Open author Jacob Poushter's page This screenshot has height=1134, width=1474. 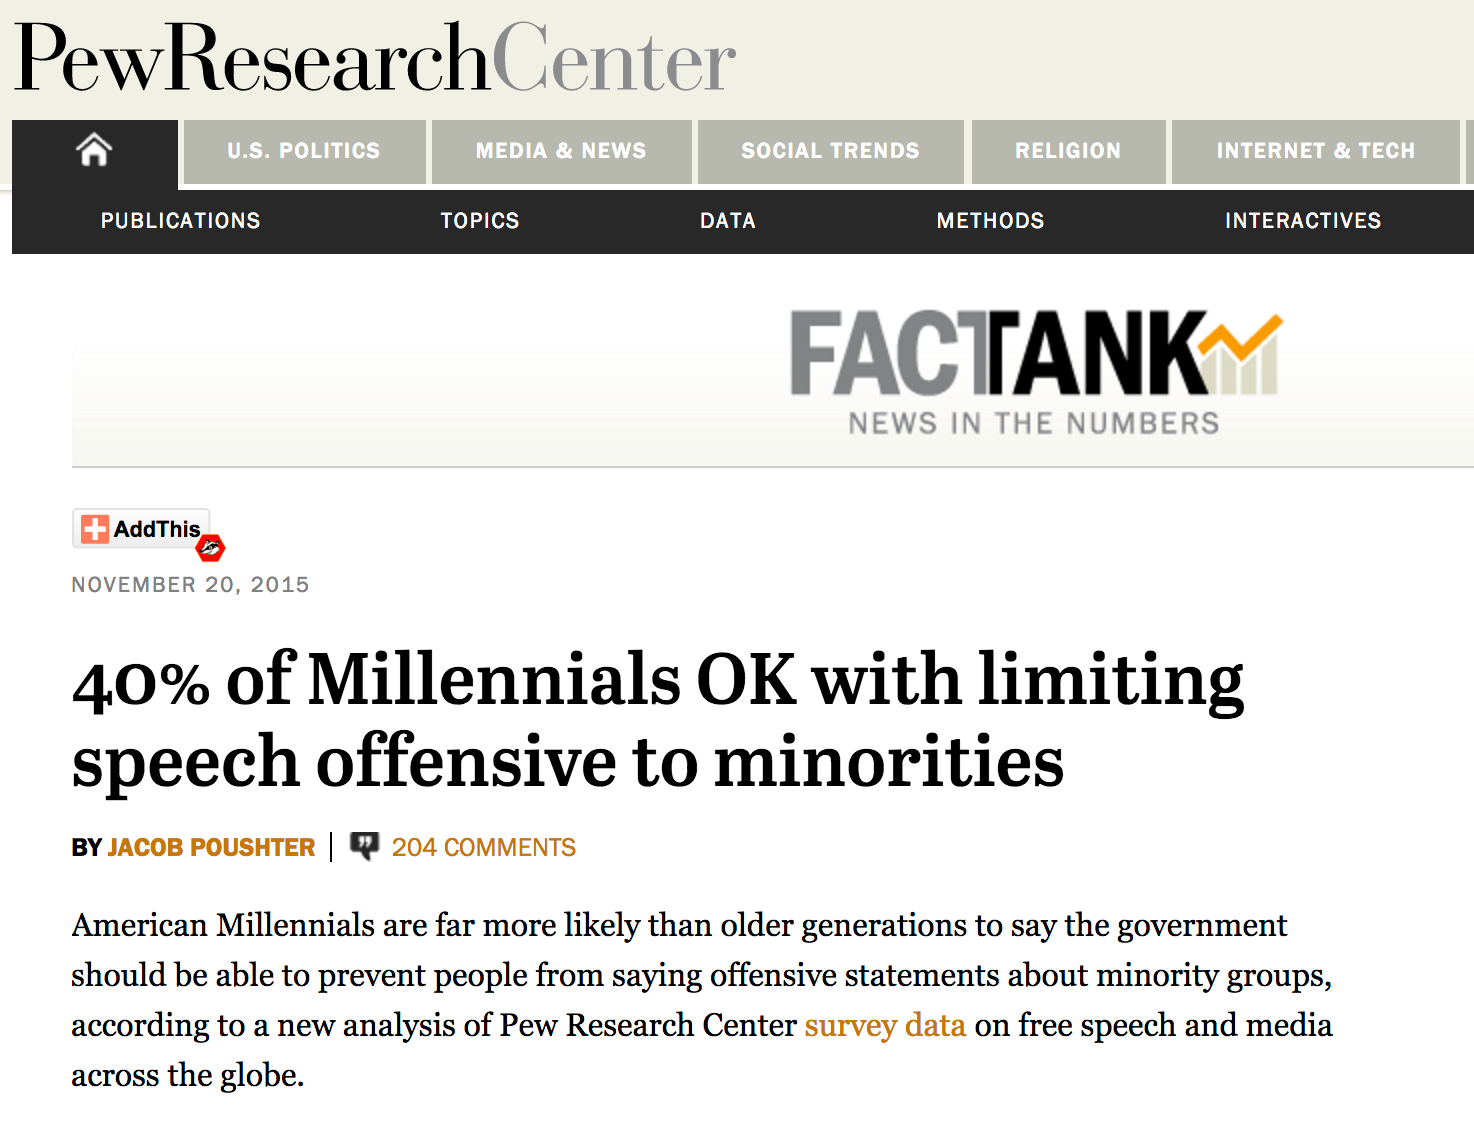click(x=211, y=848)
